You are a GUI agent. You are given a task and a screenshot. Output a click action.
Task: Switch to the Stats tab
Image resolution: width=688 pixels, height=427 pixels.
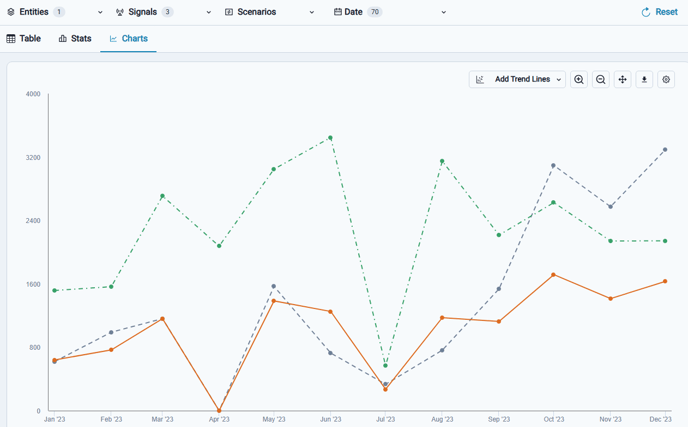coord(75,38)
